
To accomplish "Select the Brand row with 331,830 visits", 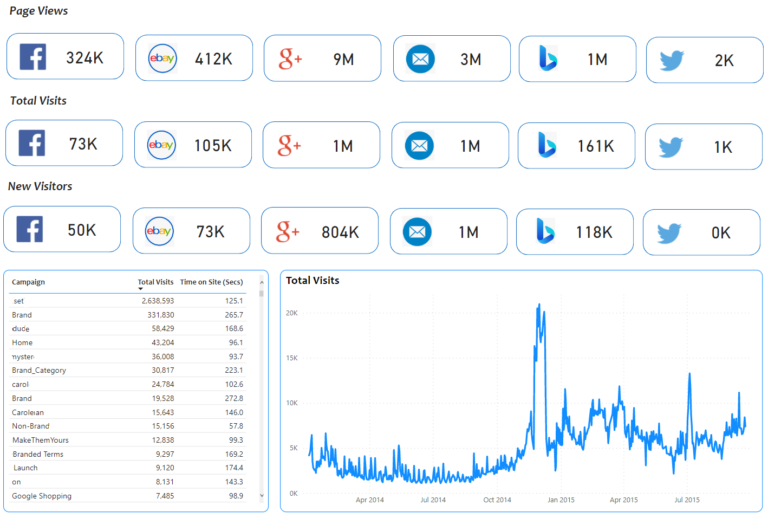I will point(127,315).
